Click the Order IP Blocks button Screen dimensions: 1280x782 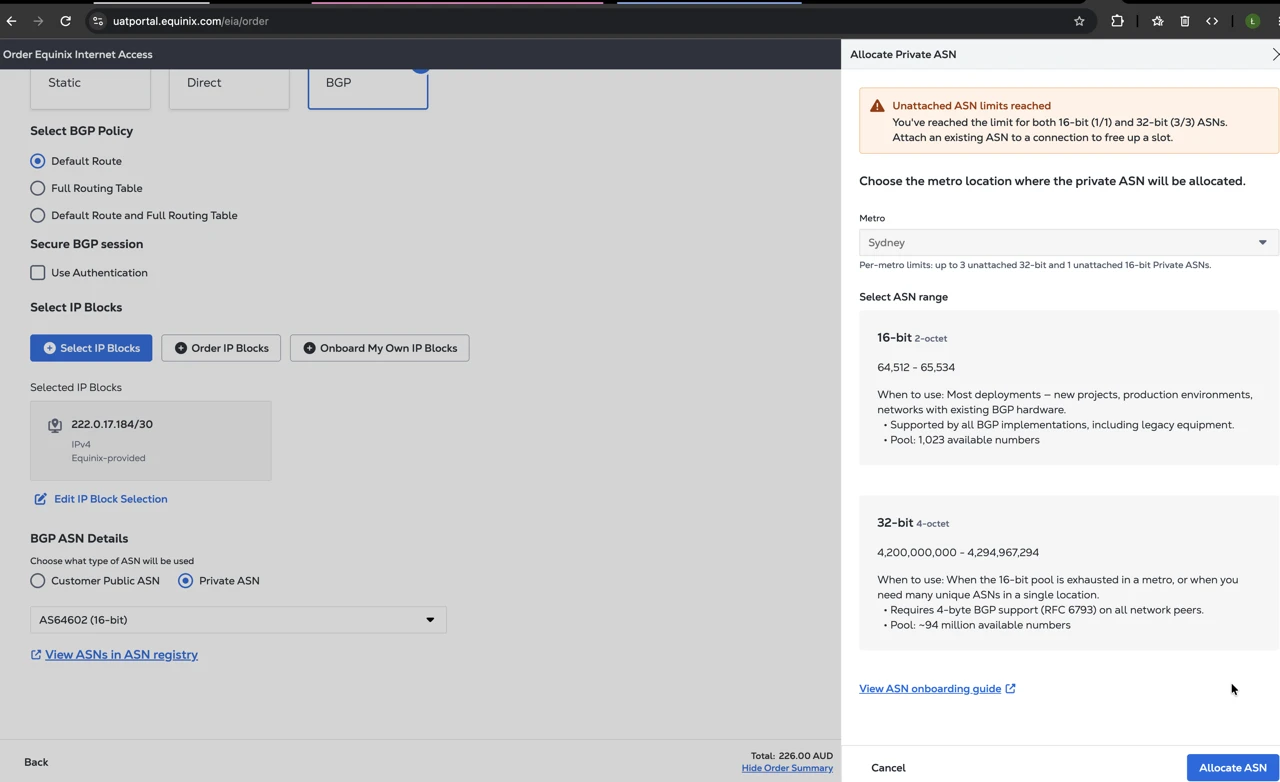221,348
